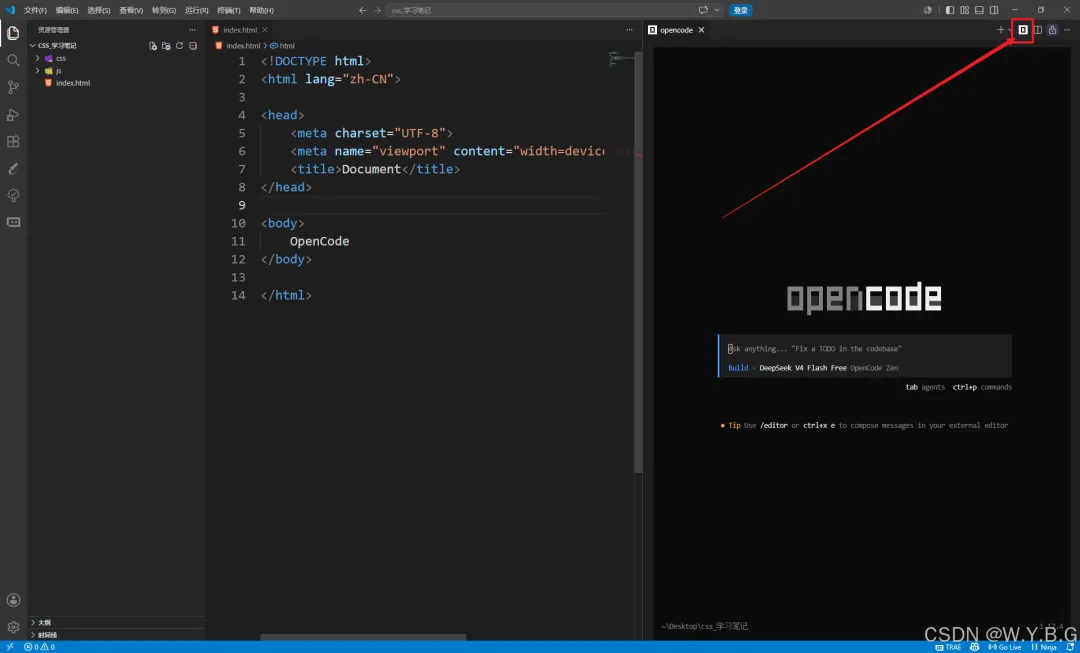This screenshot has width=1080, height=653.
Task: Click the editor vertical scrollbar
Action: click(638, 262)
